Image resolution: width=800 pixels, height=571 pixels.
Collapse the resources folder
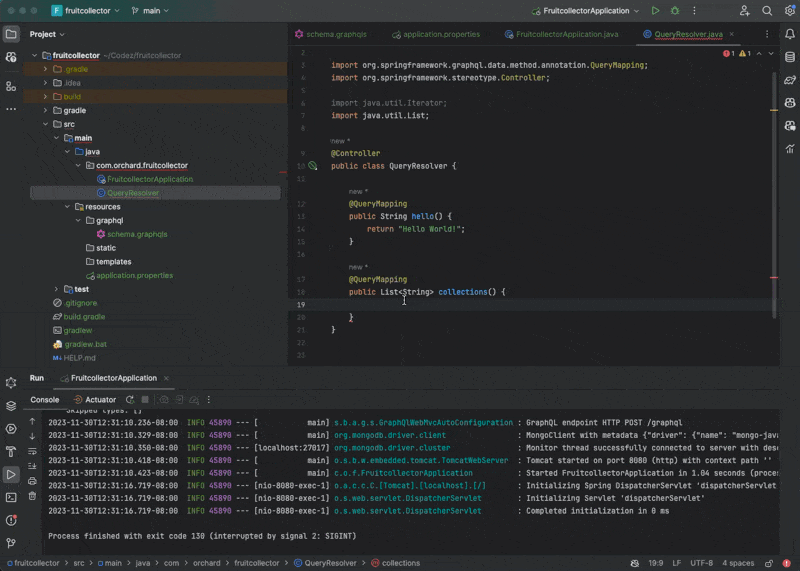pyautogui.click(x=67, y=207)
